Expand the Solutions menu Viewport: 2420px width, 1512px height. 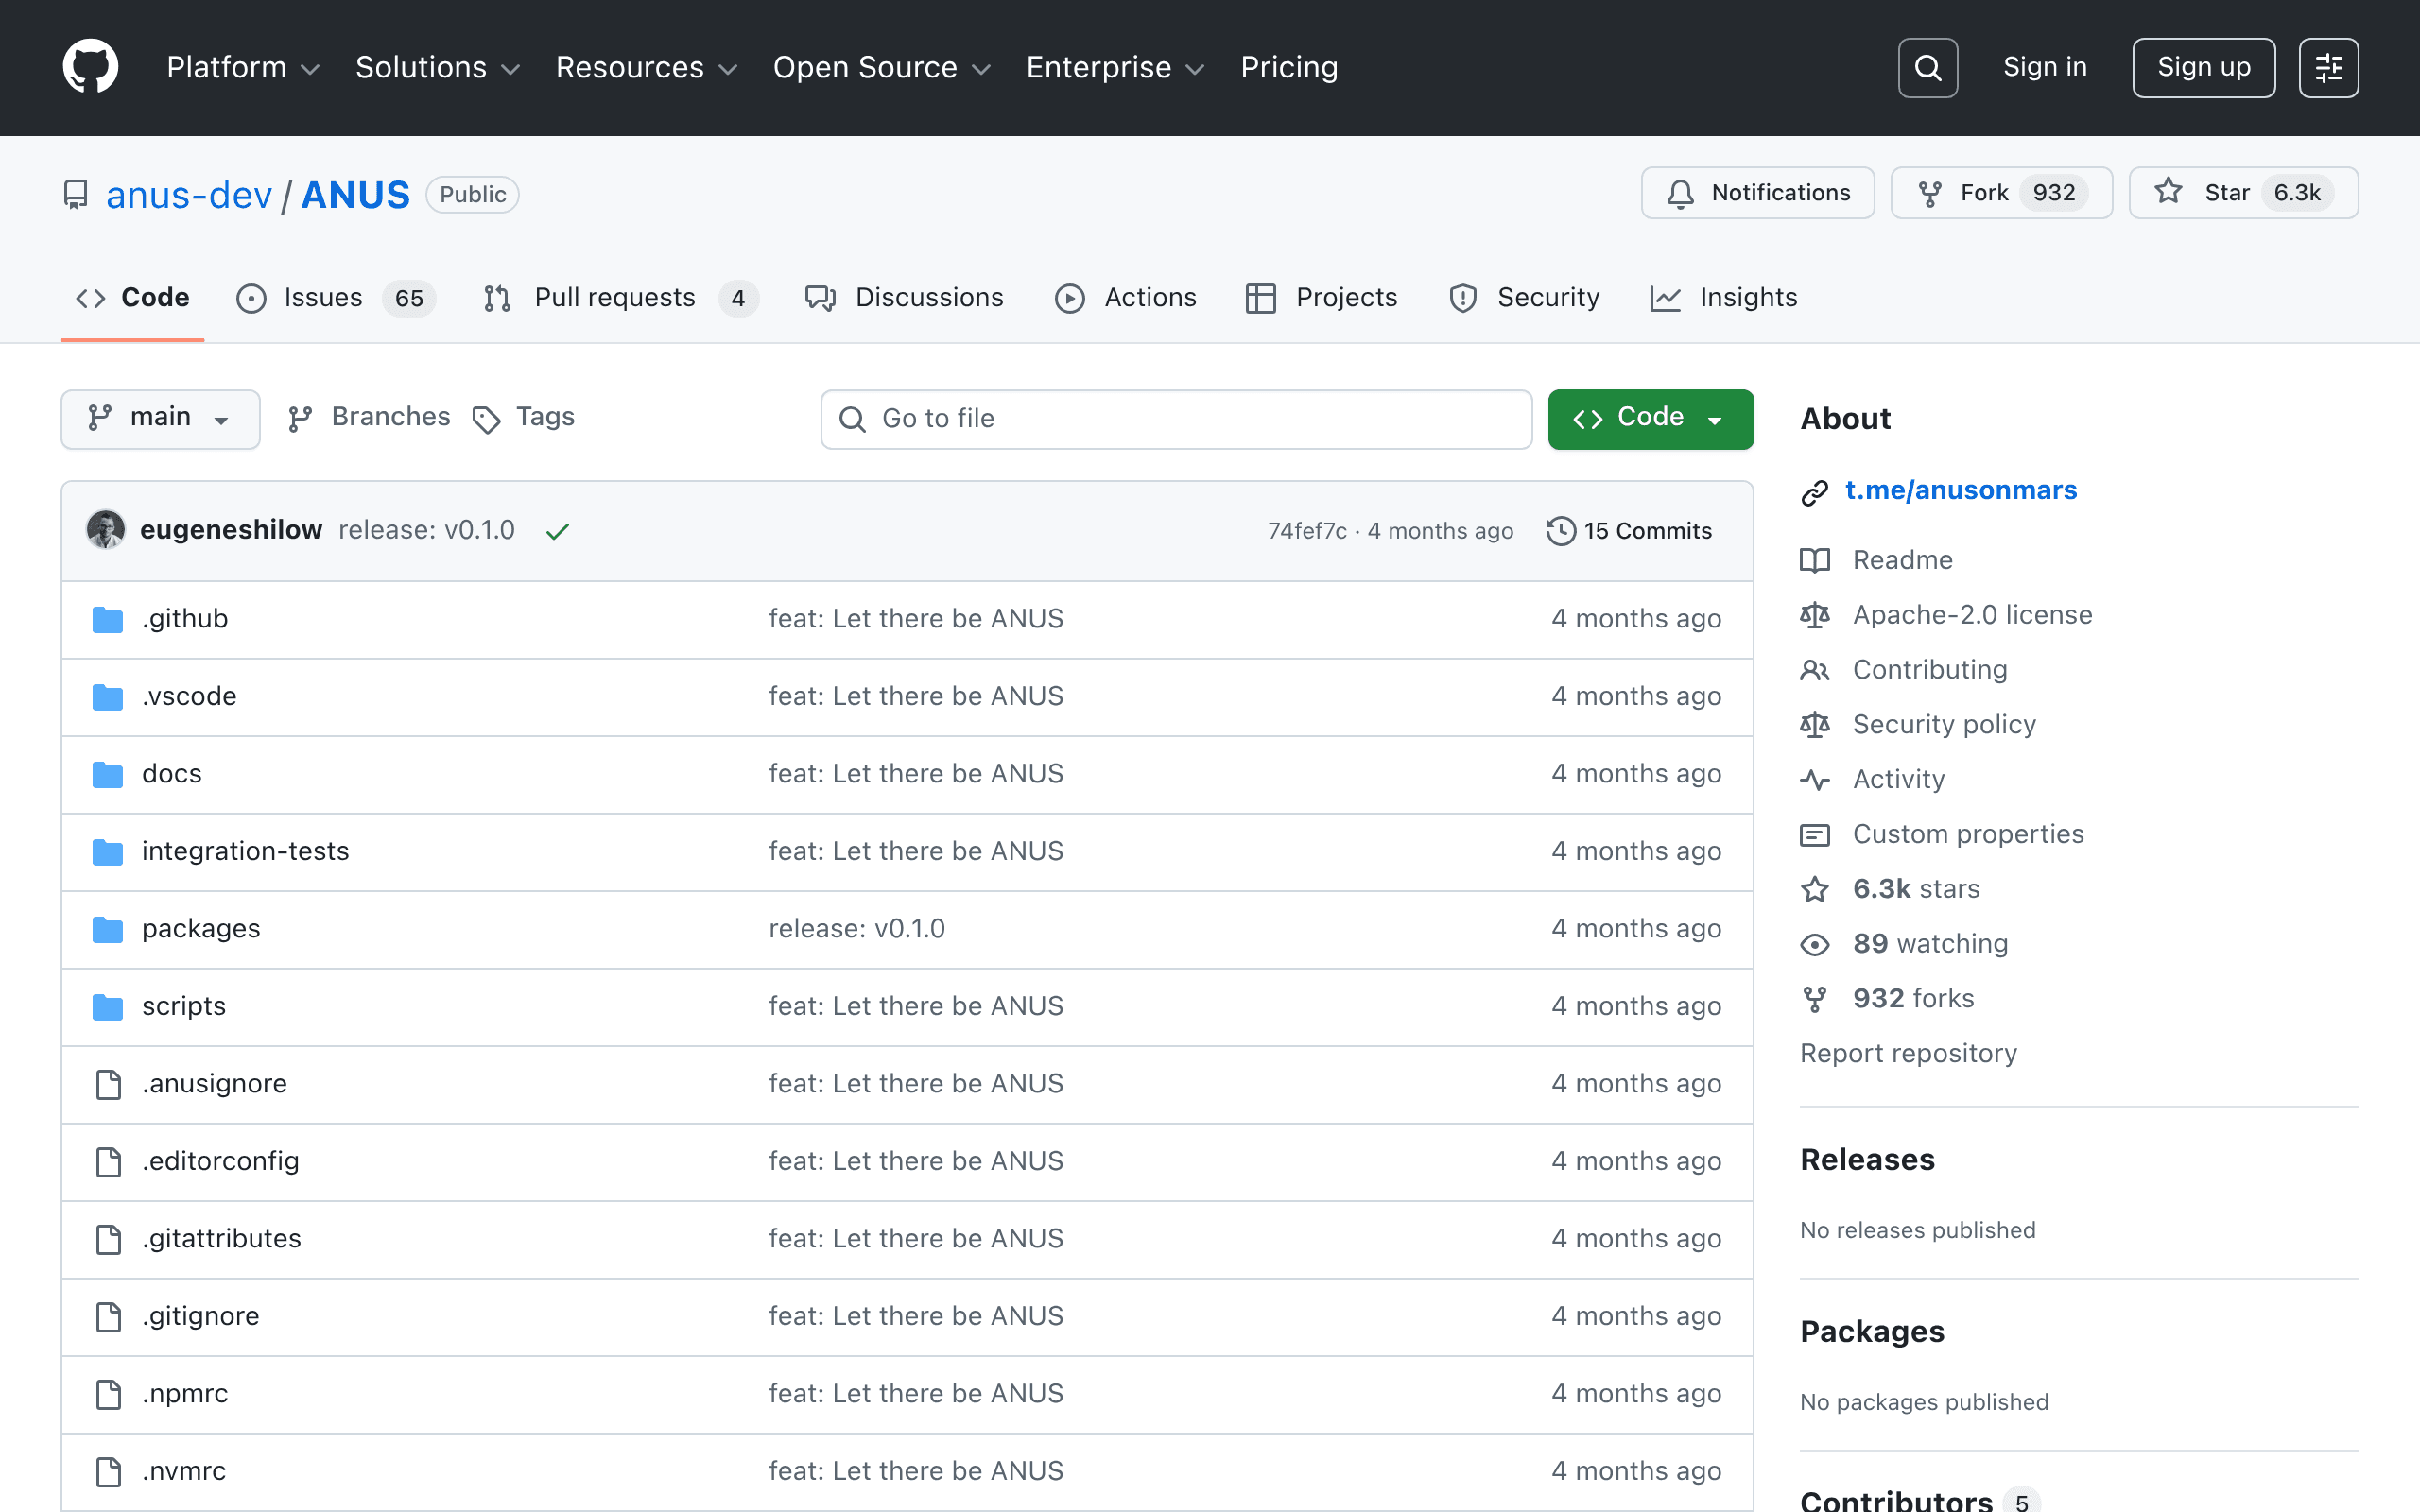click(438, 67)
